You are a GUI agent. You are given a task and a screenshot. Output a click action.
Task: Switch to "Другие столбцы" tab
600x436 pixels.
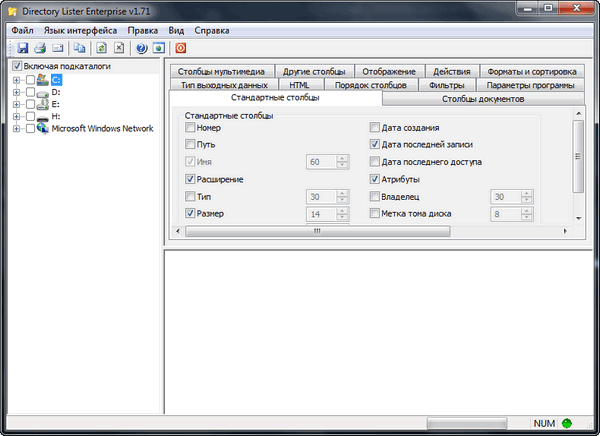314,72
